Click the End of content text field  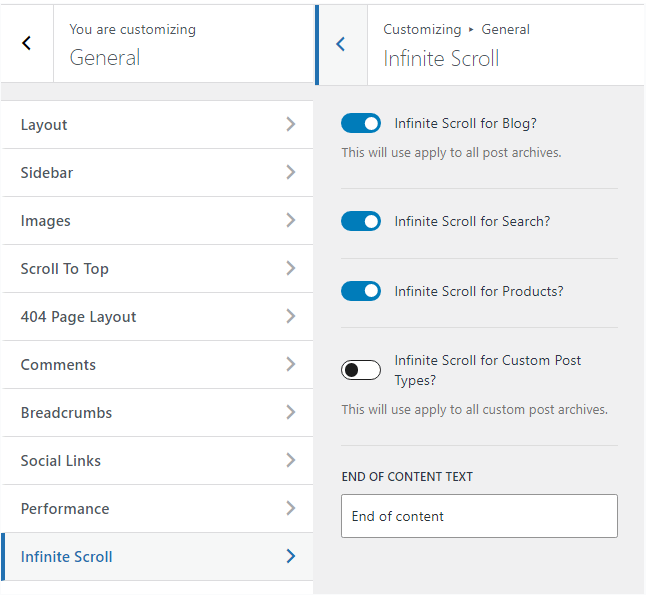pyautogui.click(x=479, y=516)
